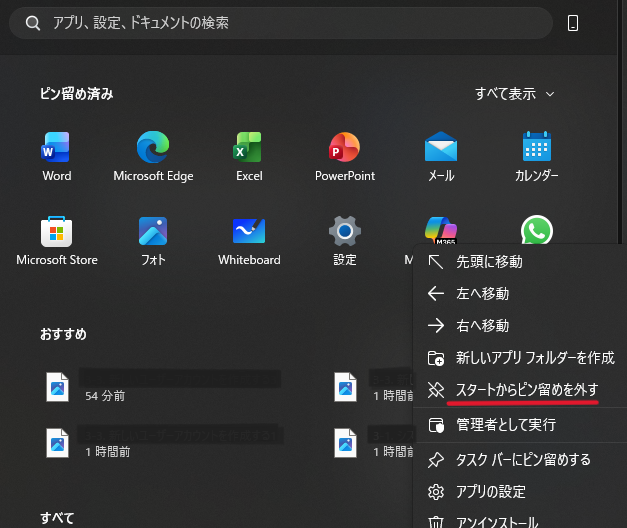
Task: Expand すべて表示 for pinned apps
Action: click(514, 94)
